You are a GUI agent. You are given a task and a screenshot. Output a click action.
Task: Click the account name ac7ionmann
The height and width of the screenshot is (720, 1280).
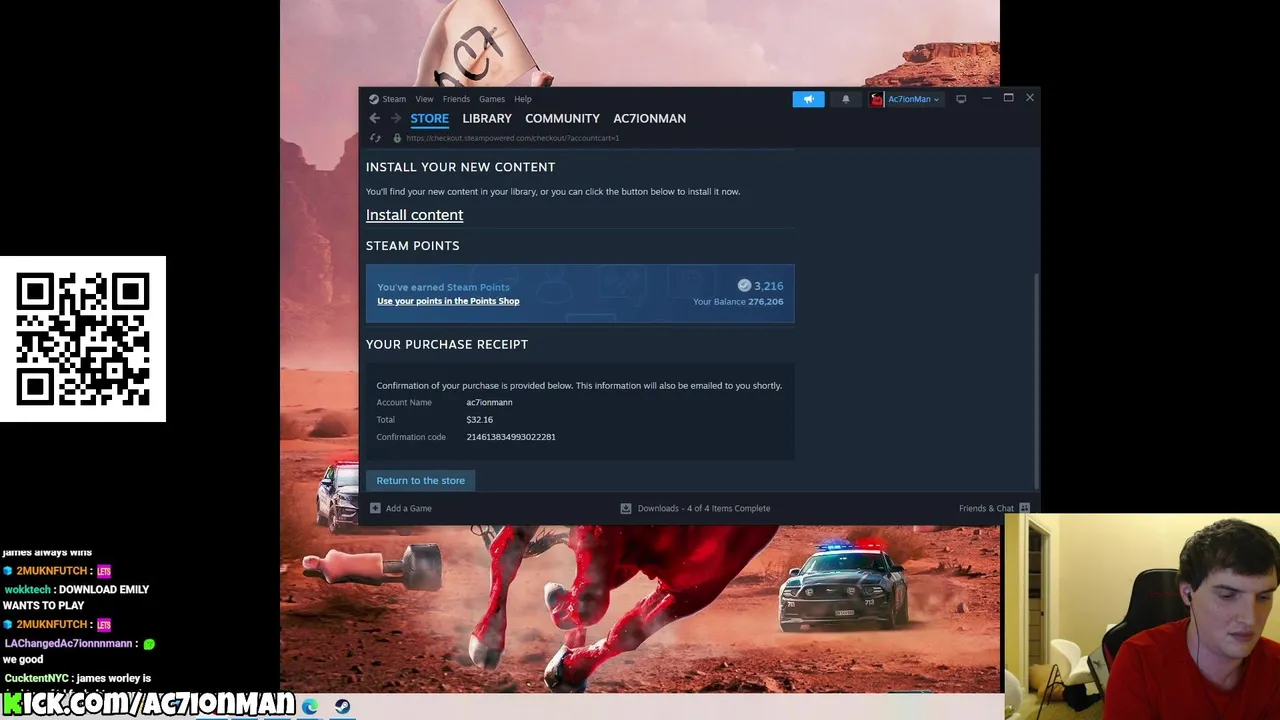click(489, 402)
